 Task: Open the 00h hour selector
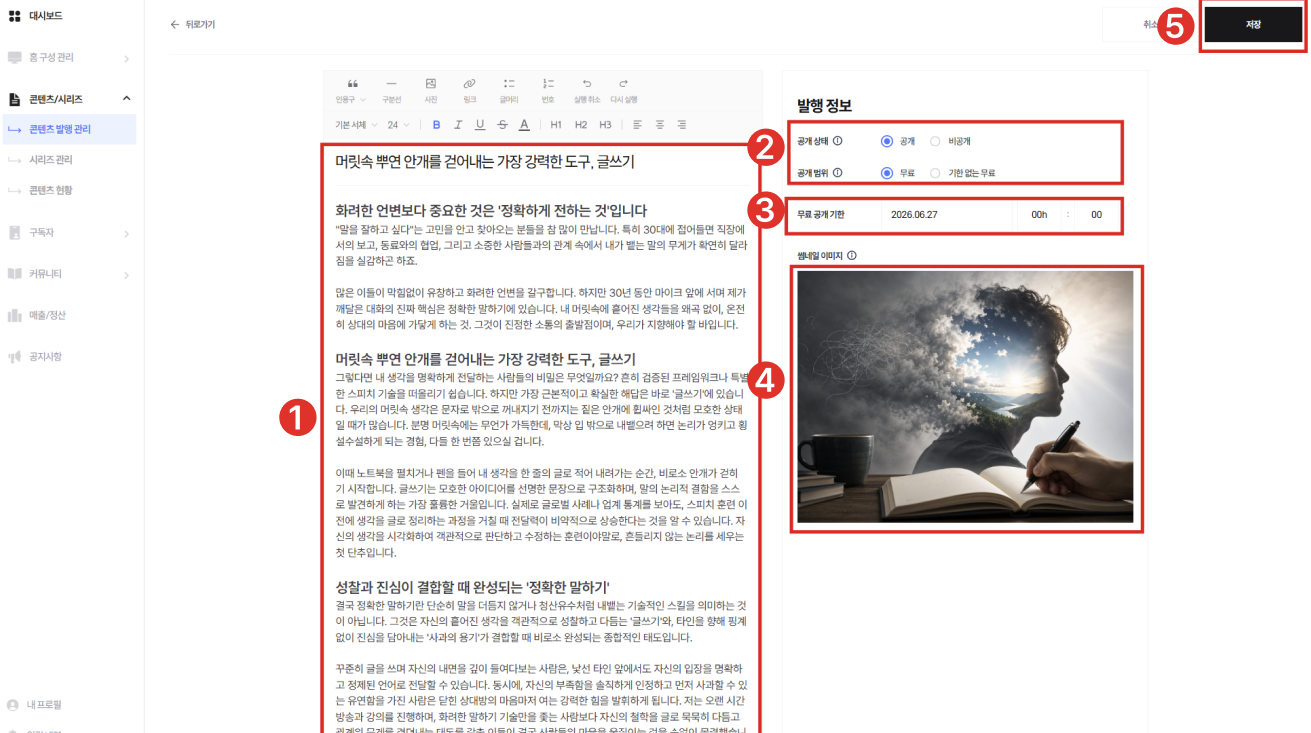click(1038, 215)
